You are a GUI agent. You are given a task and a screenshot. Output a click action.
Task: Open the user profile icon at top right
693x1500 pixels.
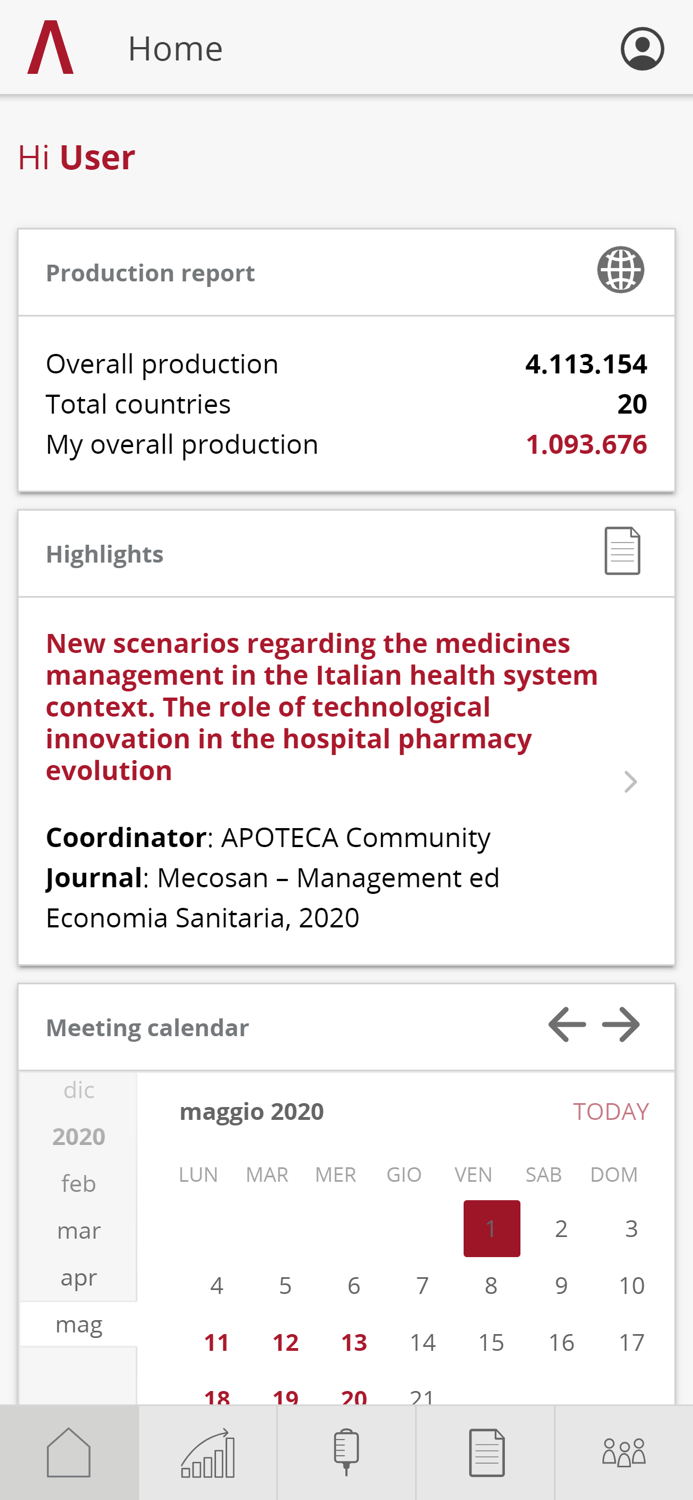(643, 46)
